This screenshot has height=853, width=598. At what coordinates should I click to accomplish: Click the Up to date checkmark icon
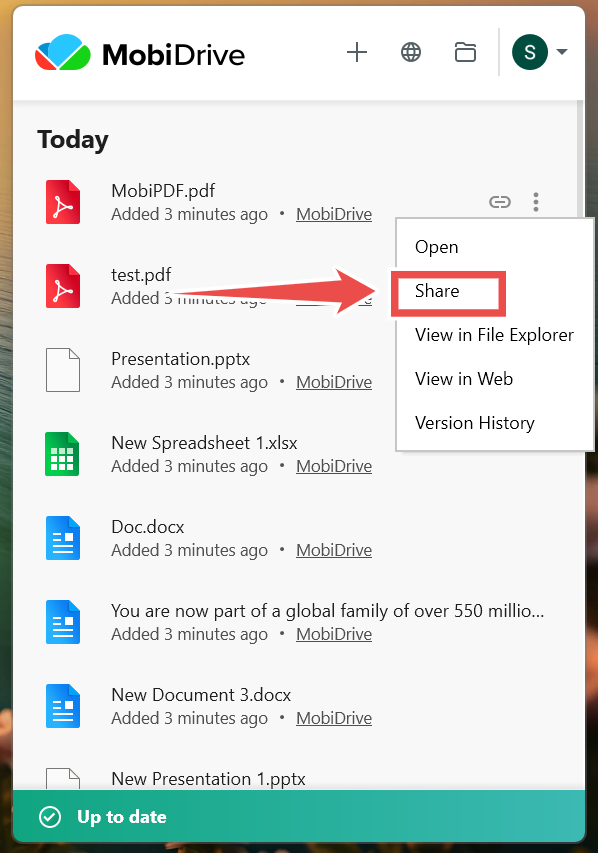pyautogui.click(x=50, y=817)
